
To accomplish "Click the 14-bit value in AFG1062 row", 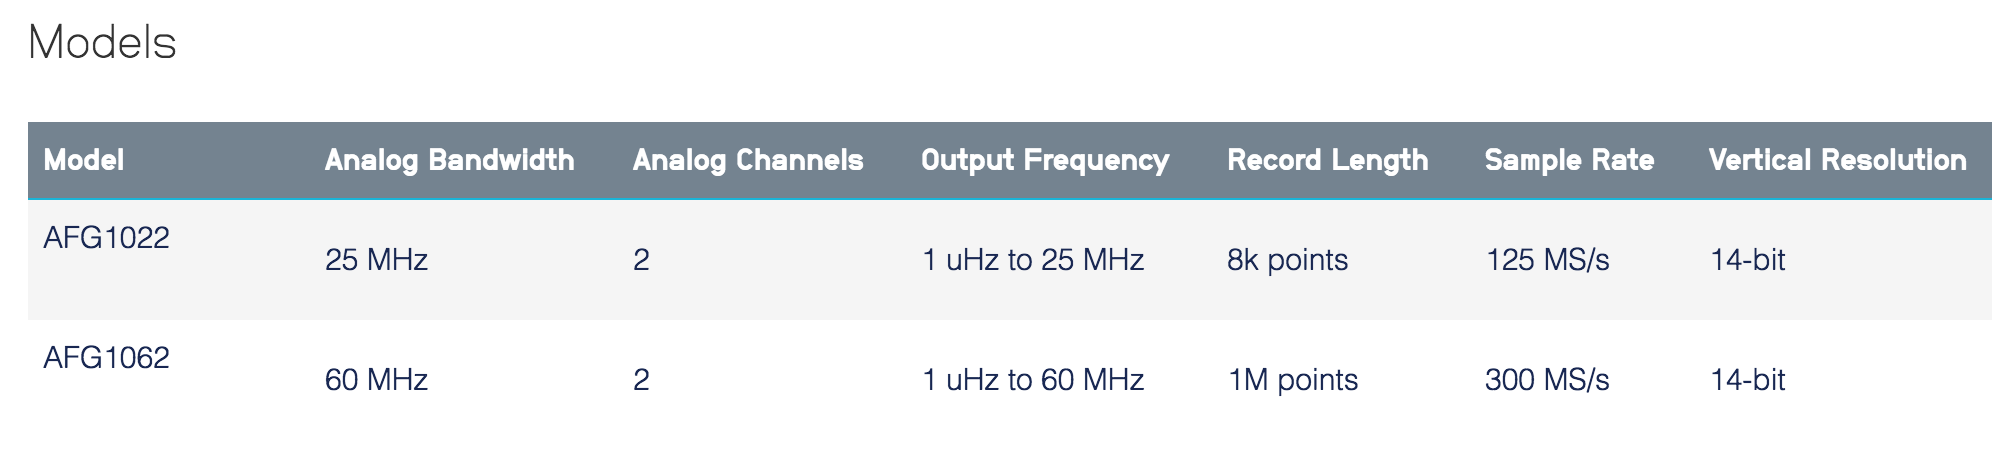I will pyautogui.click(x=1747, y=380).
